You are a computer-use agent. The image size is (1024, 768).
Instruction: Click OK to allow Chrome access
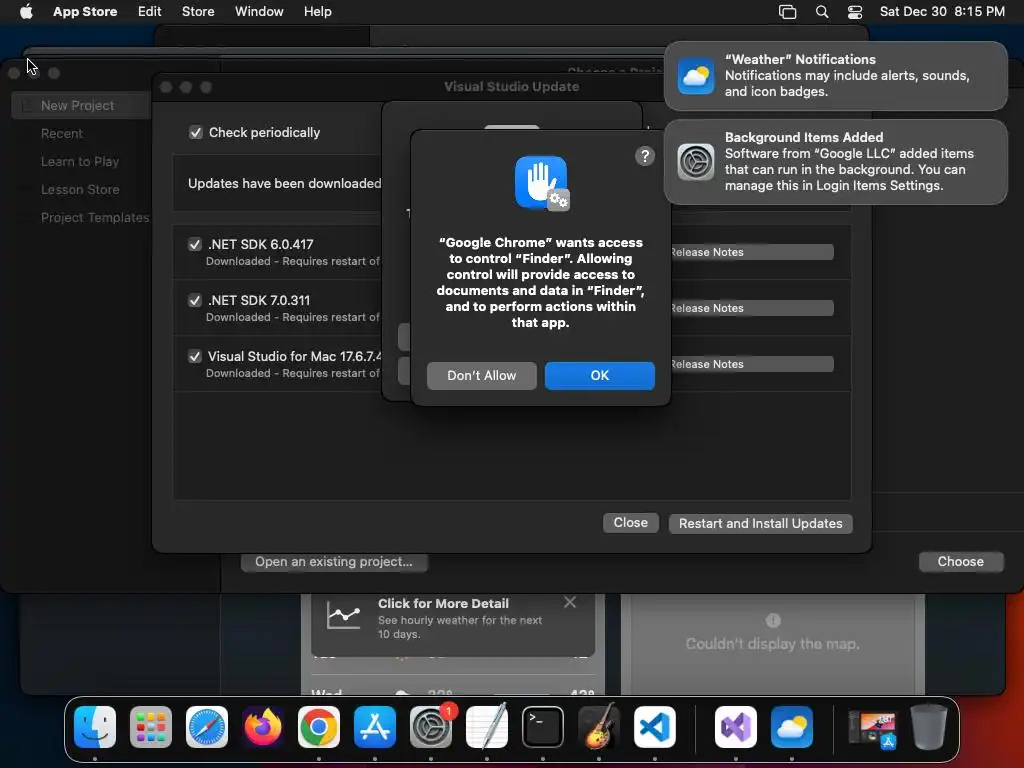click(600, 376)
